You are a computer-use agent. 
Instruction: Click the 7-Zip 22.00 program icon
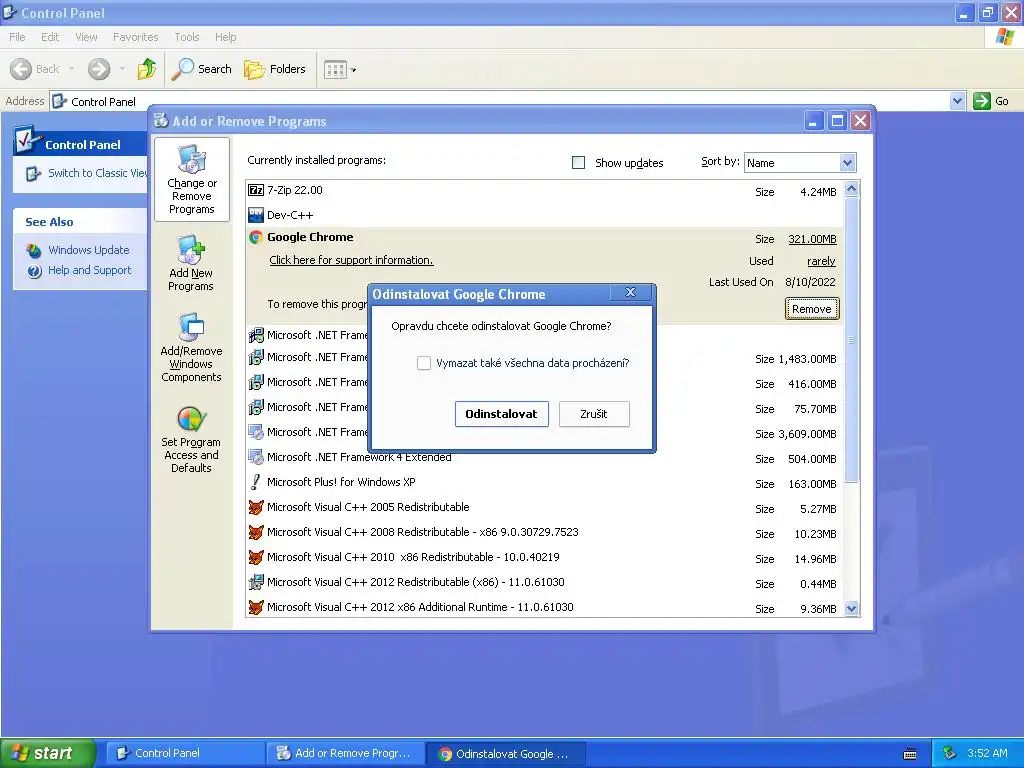[256, 190]
